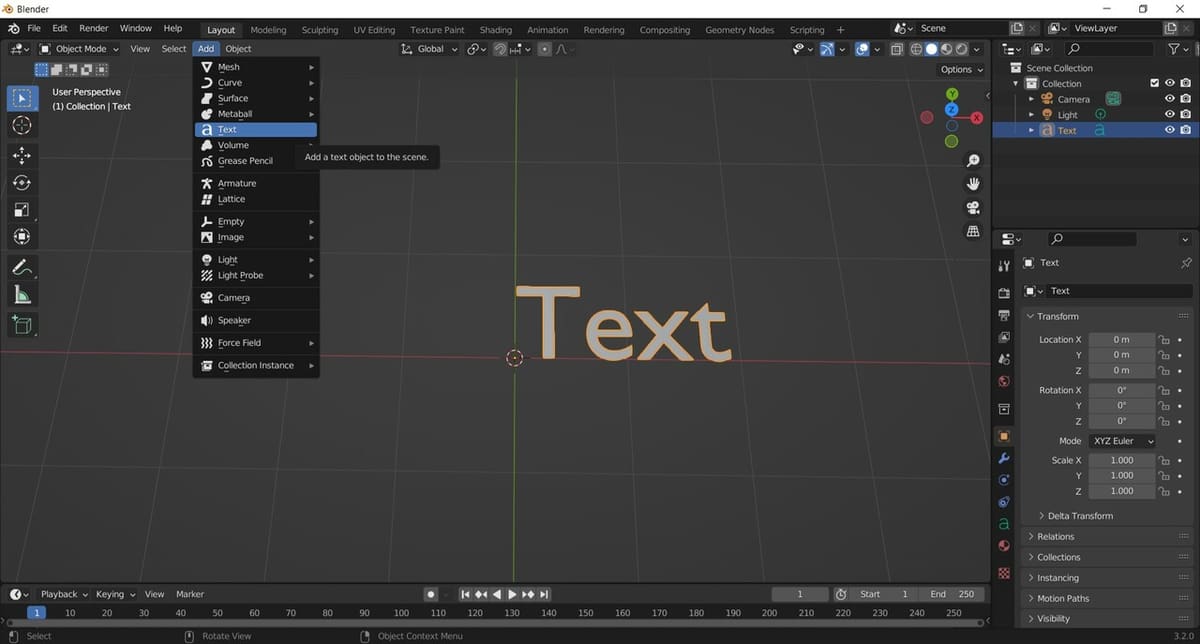
Task: Open the Global transform orientation dropdown
Action: 430,49
